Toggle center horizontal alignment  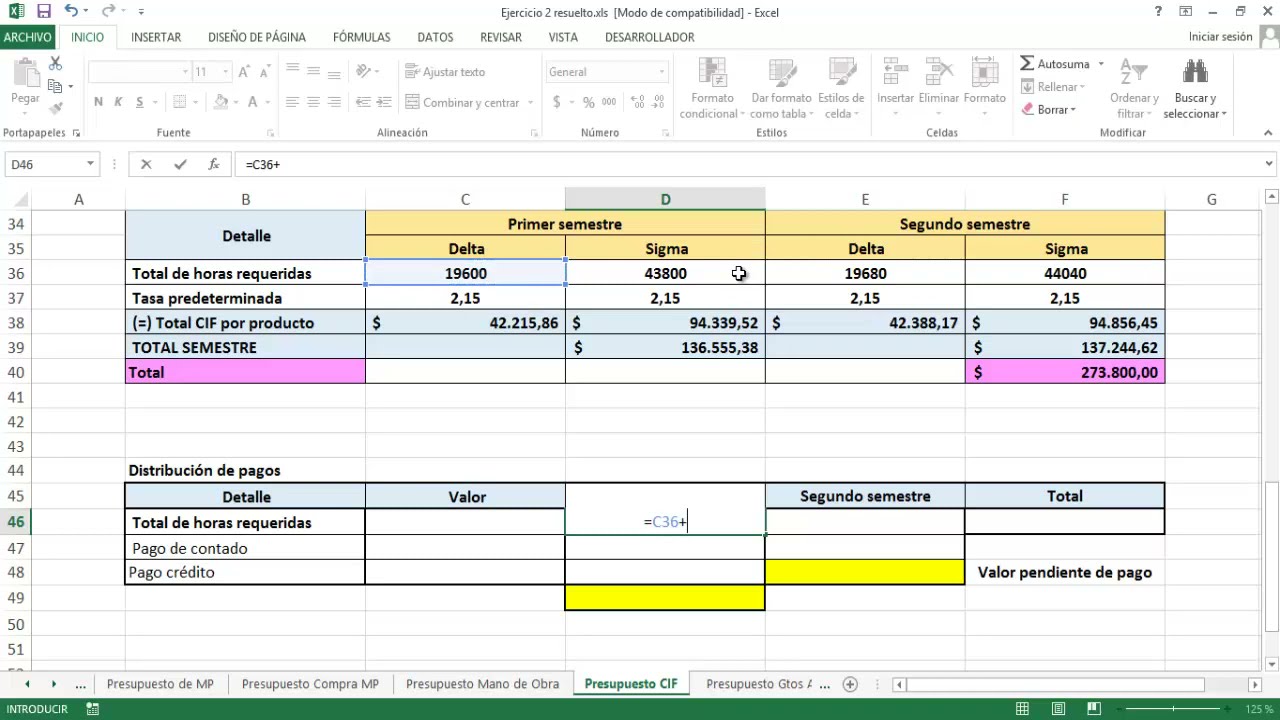point(313,102)
